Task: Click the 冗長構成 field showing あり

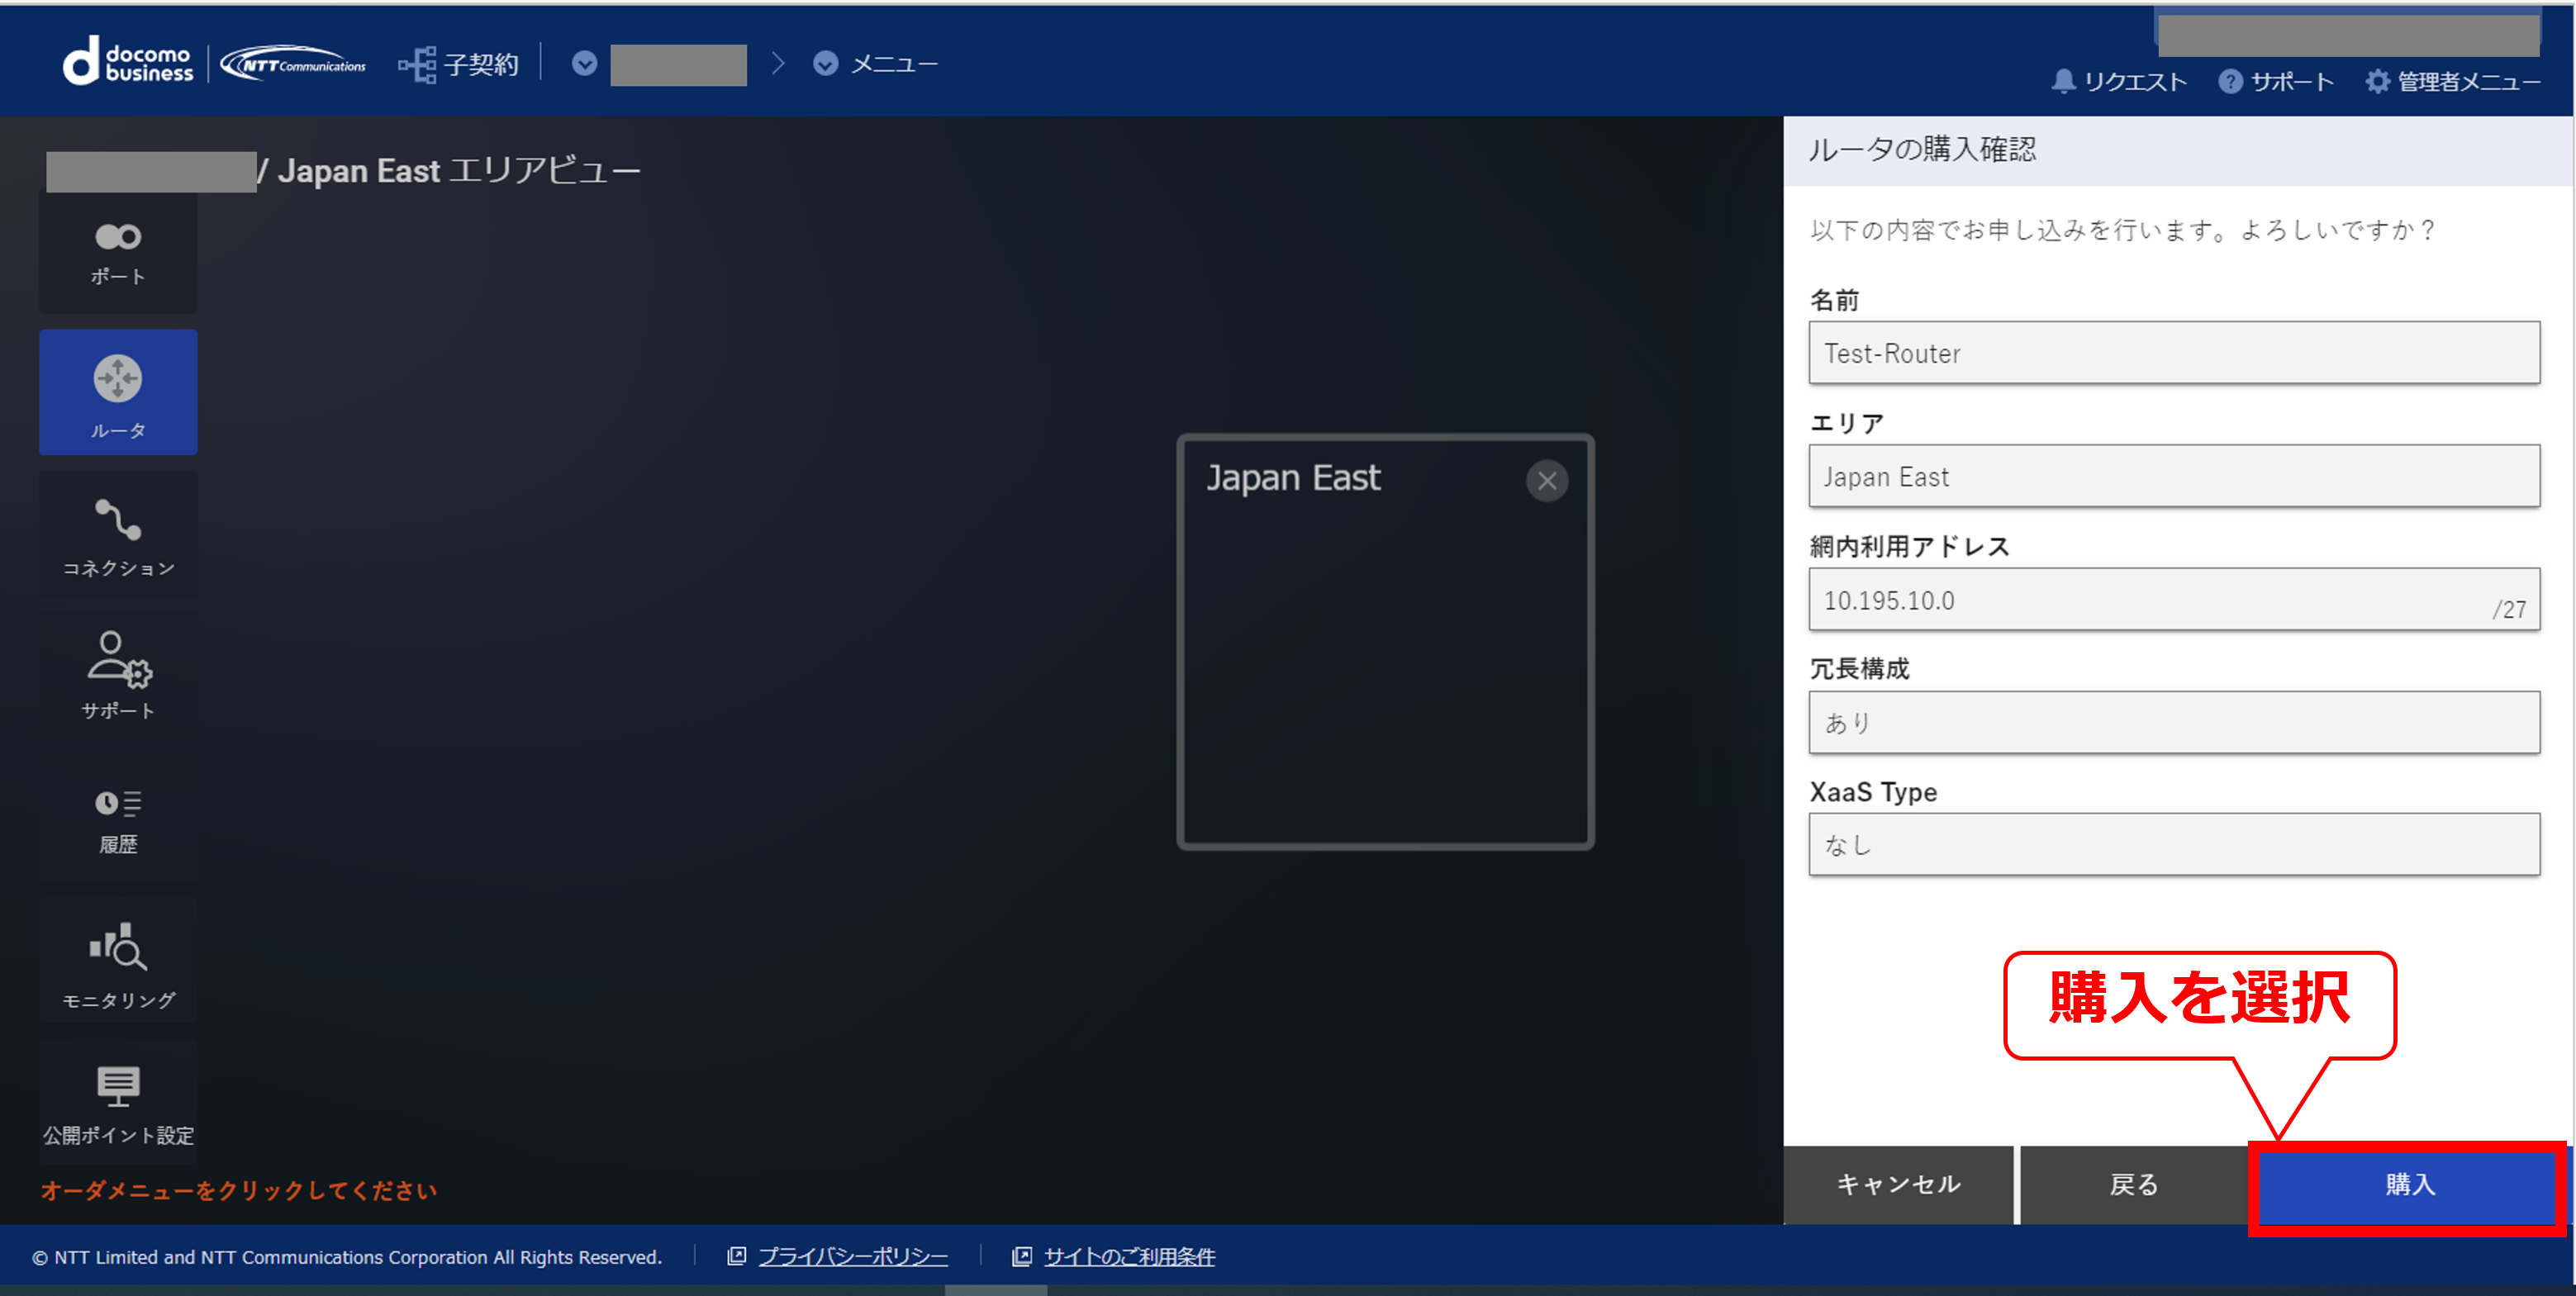Action: (2174, 722)
